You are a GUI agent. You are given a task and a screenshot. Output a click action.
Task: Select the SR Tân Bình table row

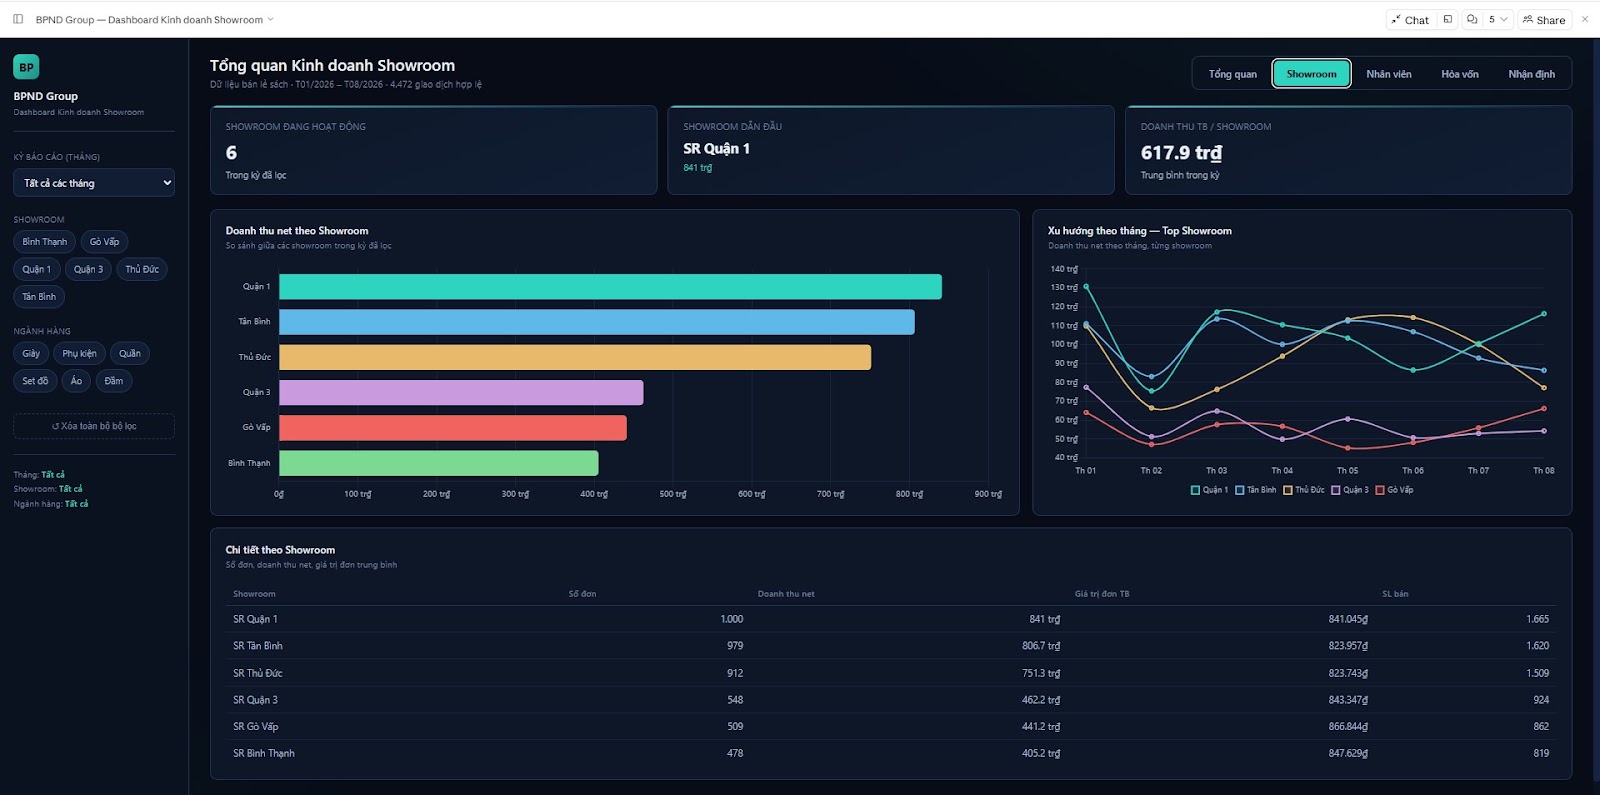[x=891, y=646]
